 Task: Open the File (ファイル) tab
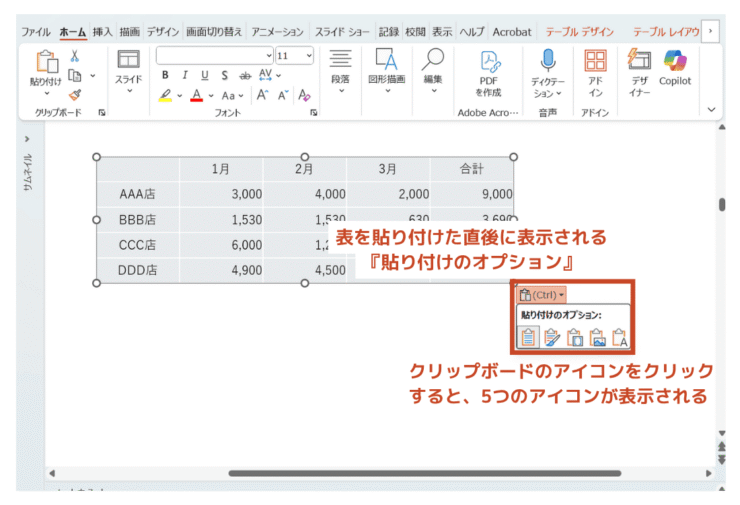[36, 32]
